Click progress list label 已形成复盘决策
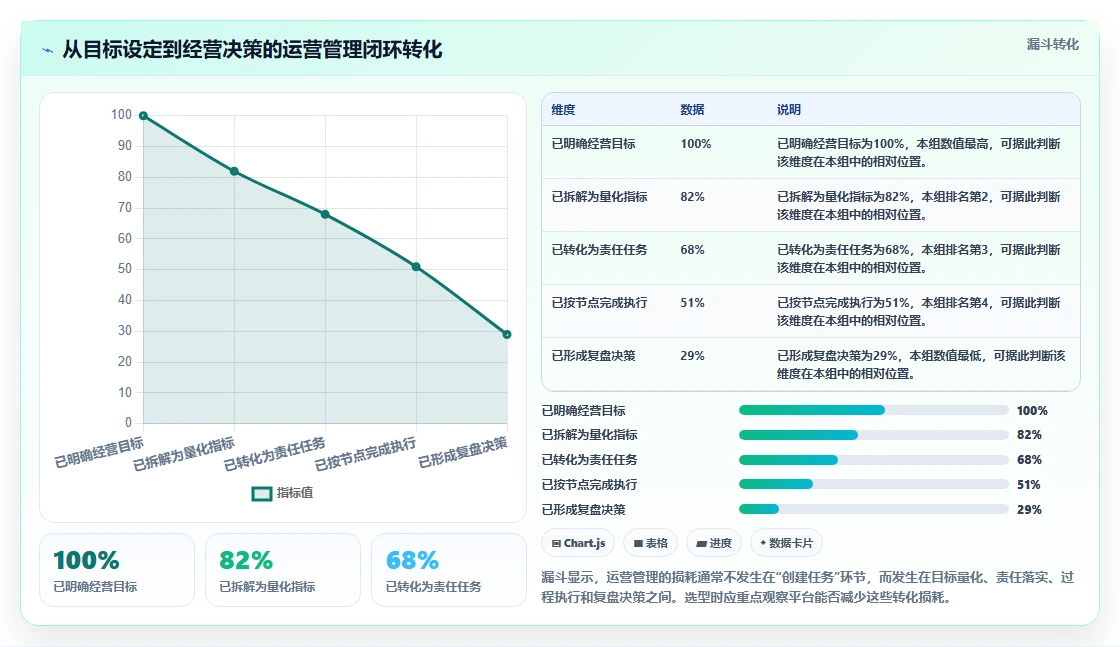The width and height of the screenshot is (1120, 647). pyautogui.click(x=584, y=509)
